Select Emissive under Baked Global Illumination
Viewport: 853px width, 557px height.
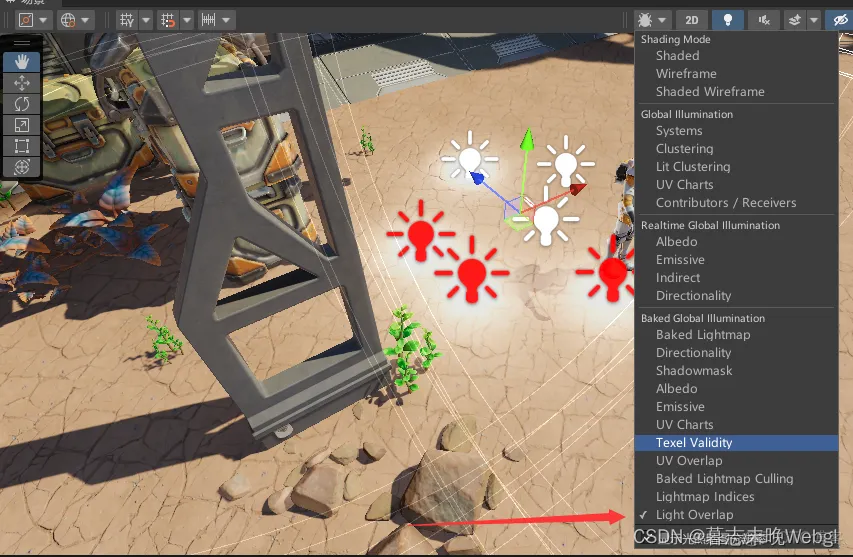tap(736, 406)
